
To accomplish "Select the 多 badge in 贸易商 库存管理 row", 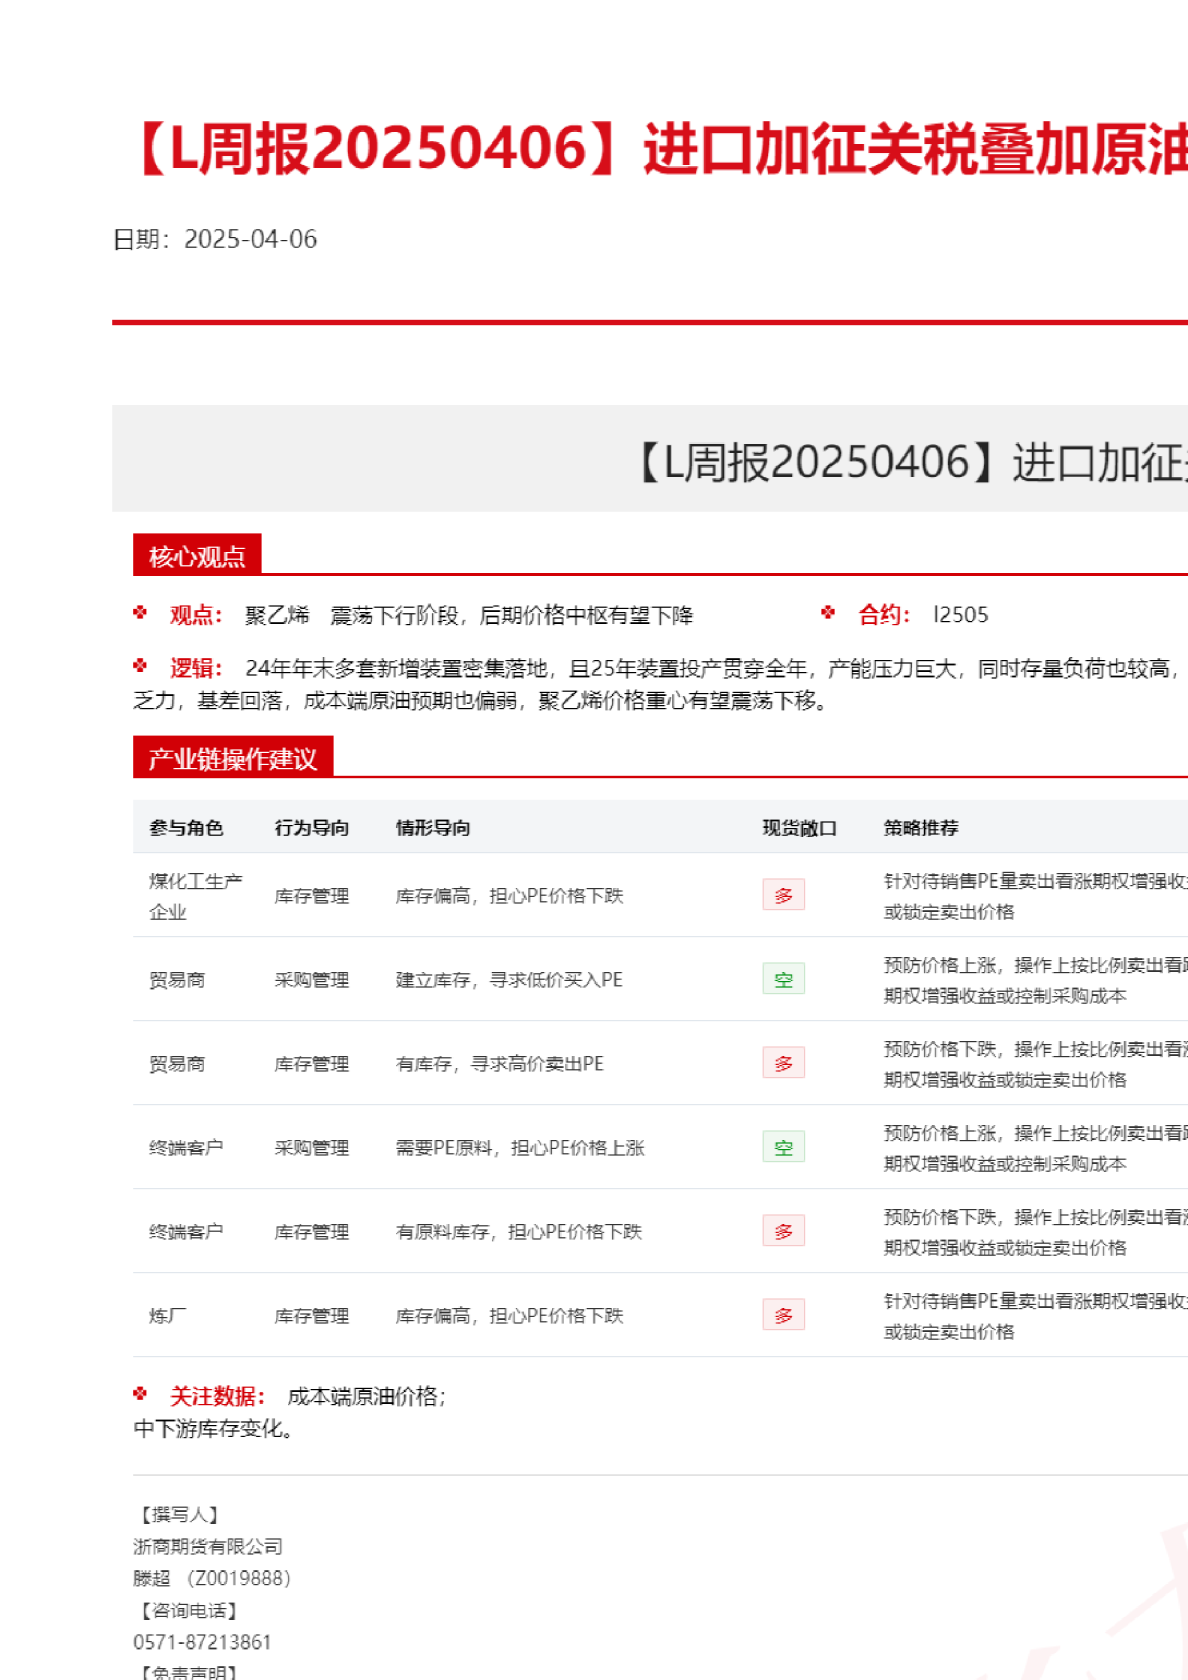I will pyautogui.click(x=783, y=1063).
